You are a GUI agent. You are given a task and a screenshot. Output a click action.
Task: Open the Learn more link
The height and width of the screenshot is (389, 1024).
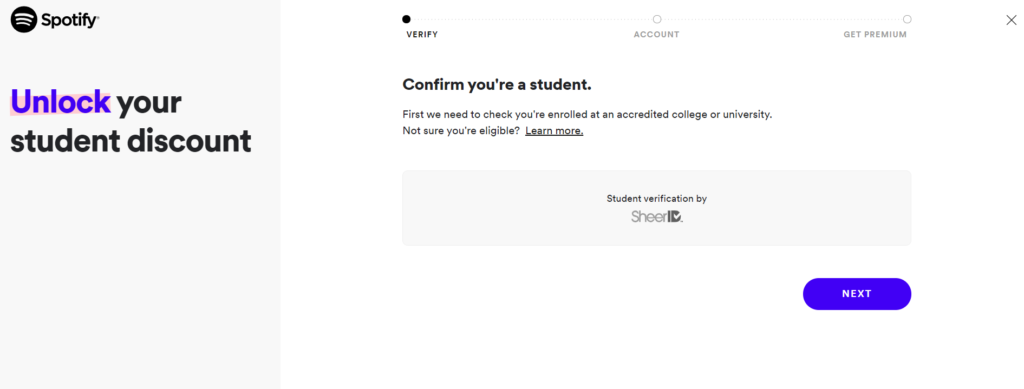pyautogui.click(x=554, y=131)
